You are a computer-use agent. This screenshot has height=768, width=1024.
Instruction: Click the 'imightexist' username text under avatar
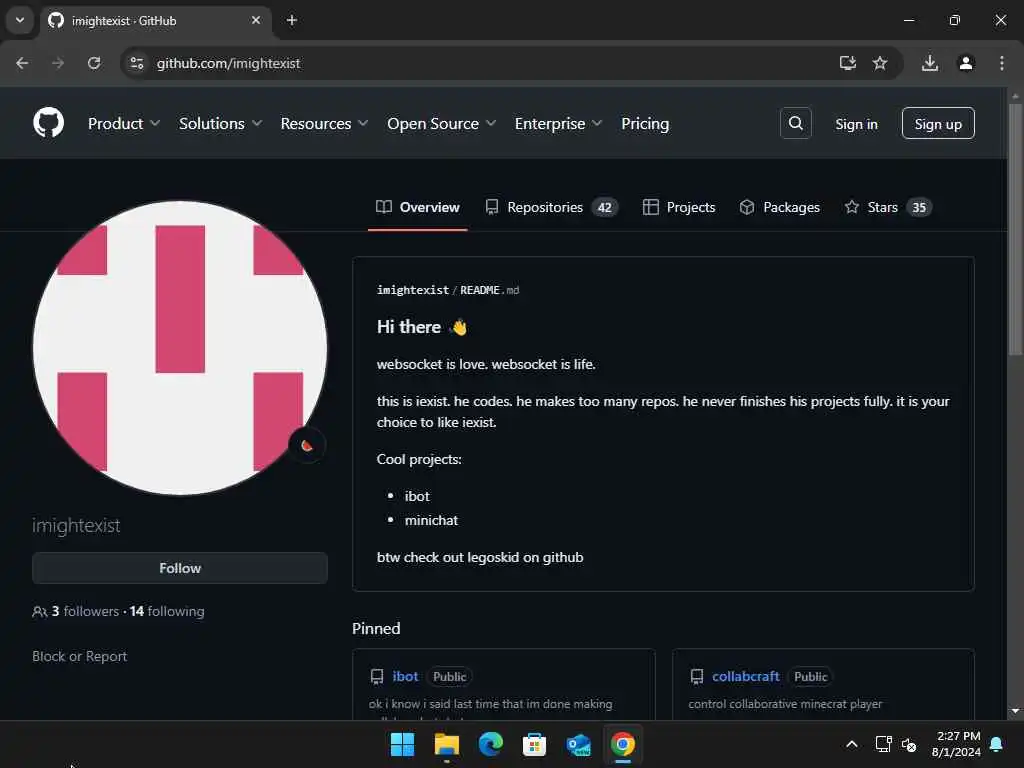(x=76, y=526)
